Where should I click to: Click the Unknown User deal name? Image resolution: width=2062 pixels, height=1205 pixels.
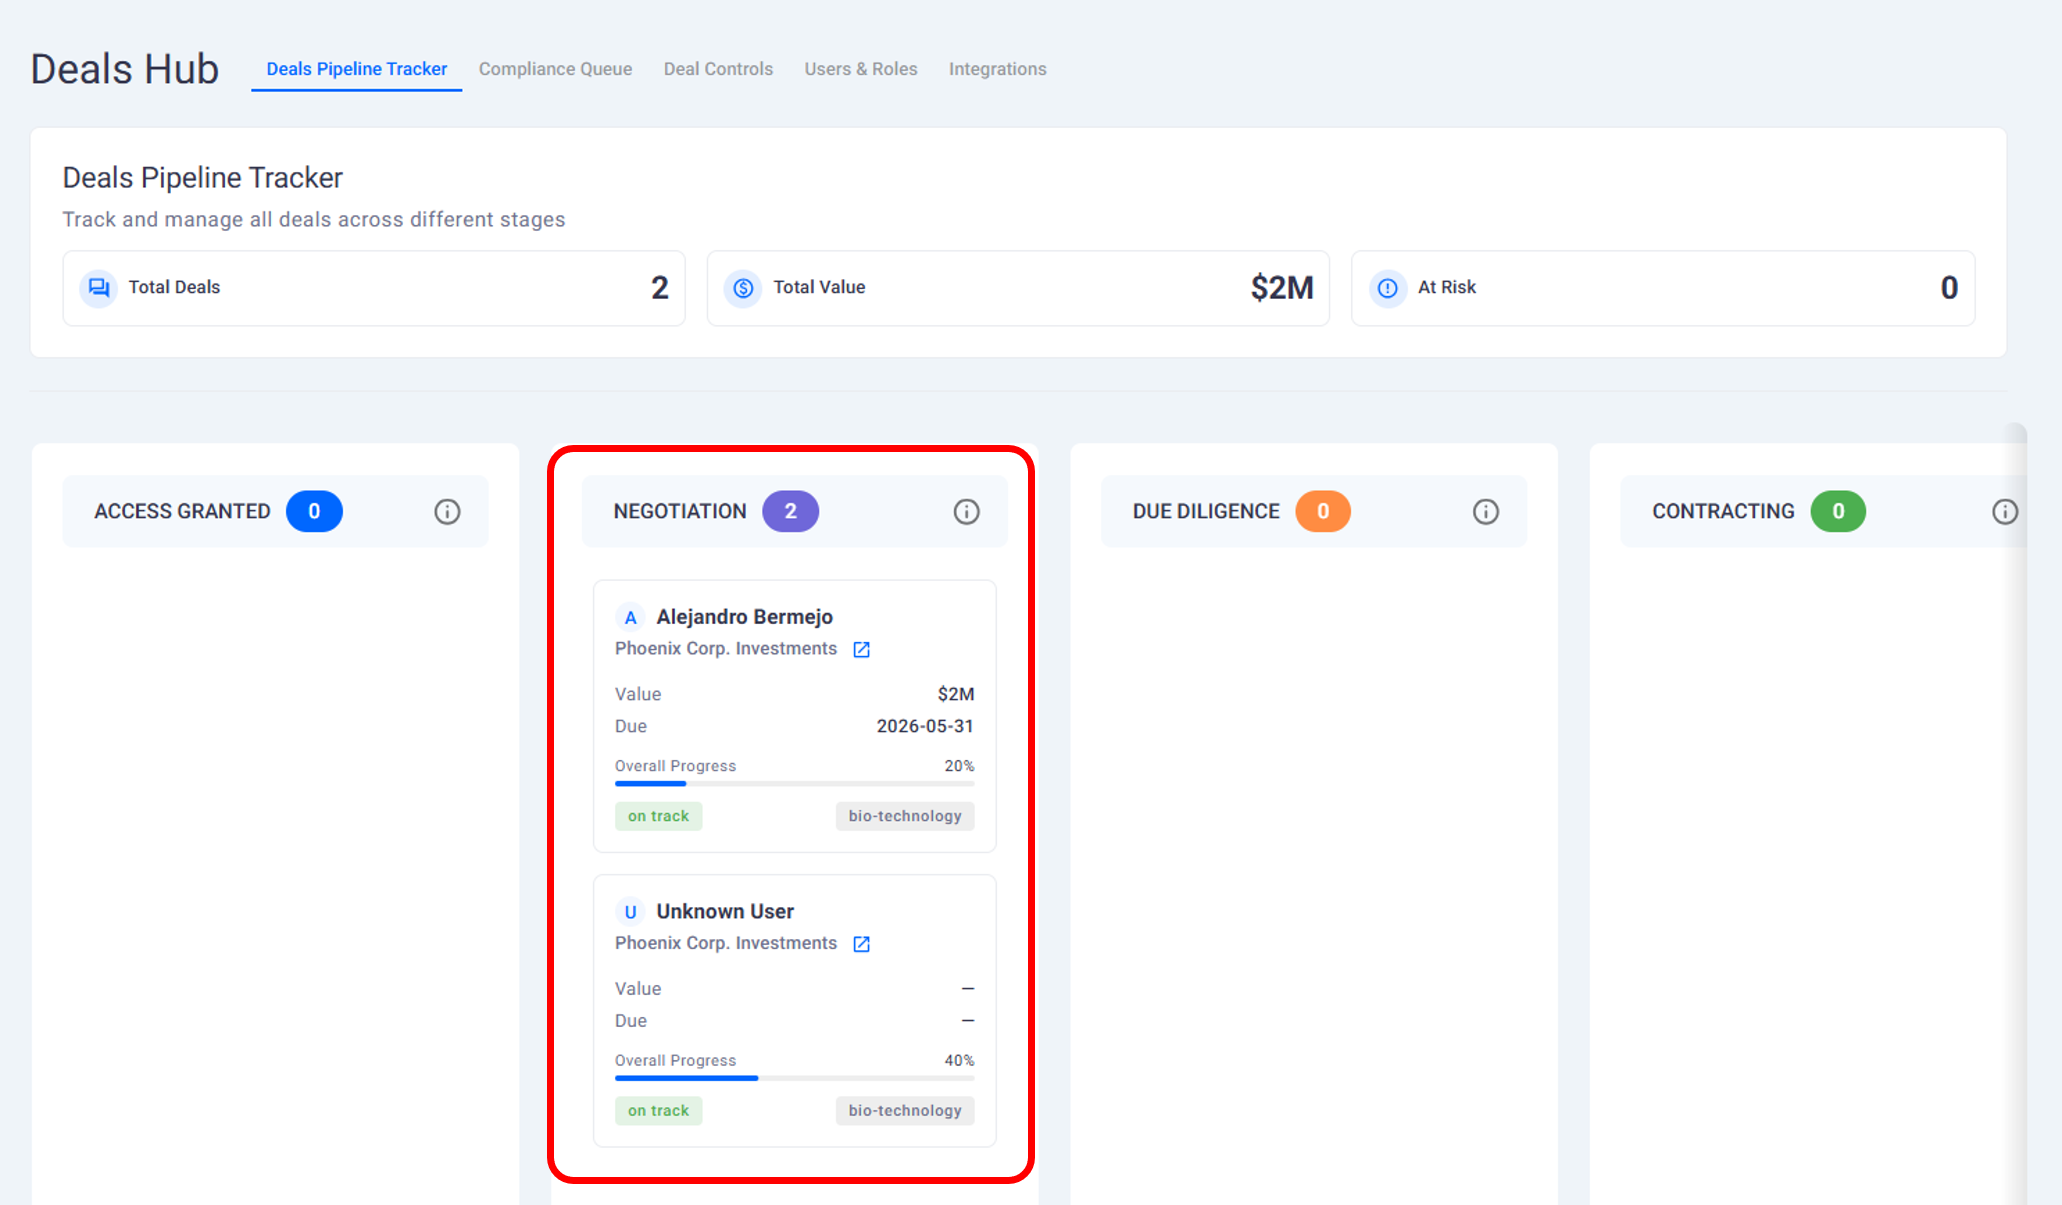(x=724, y=911)
